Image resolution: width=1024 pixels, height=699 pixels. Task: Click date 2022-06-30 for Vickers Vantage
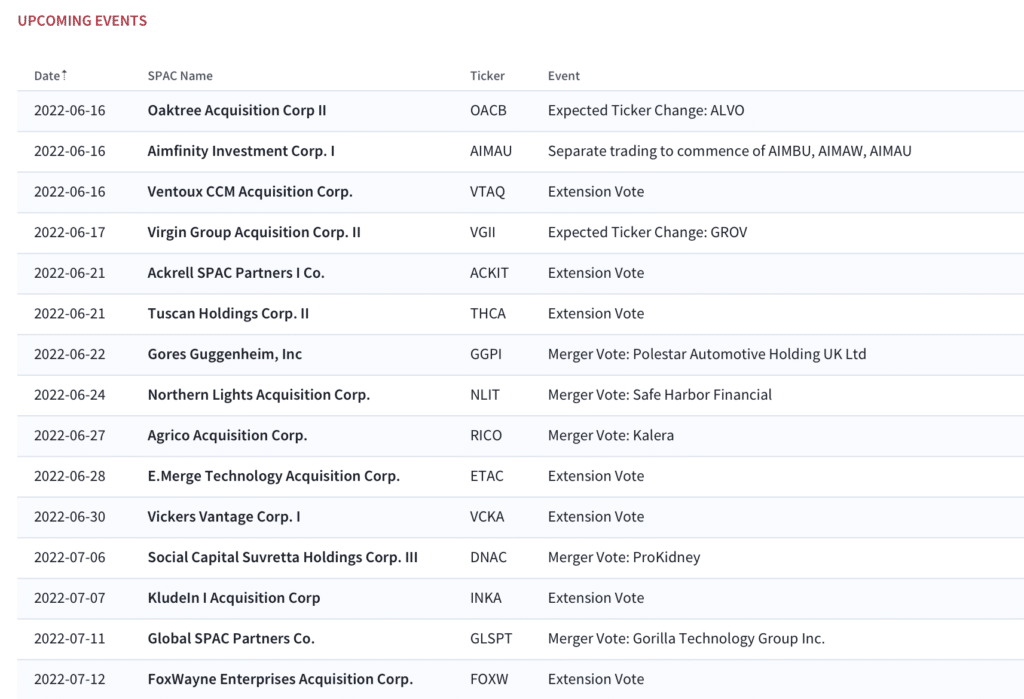tap(69, 516)
